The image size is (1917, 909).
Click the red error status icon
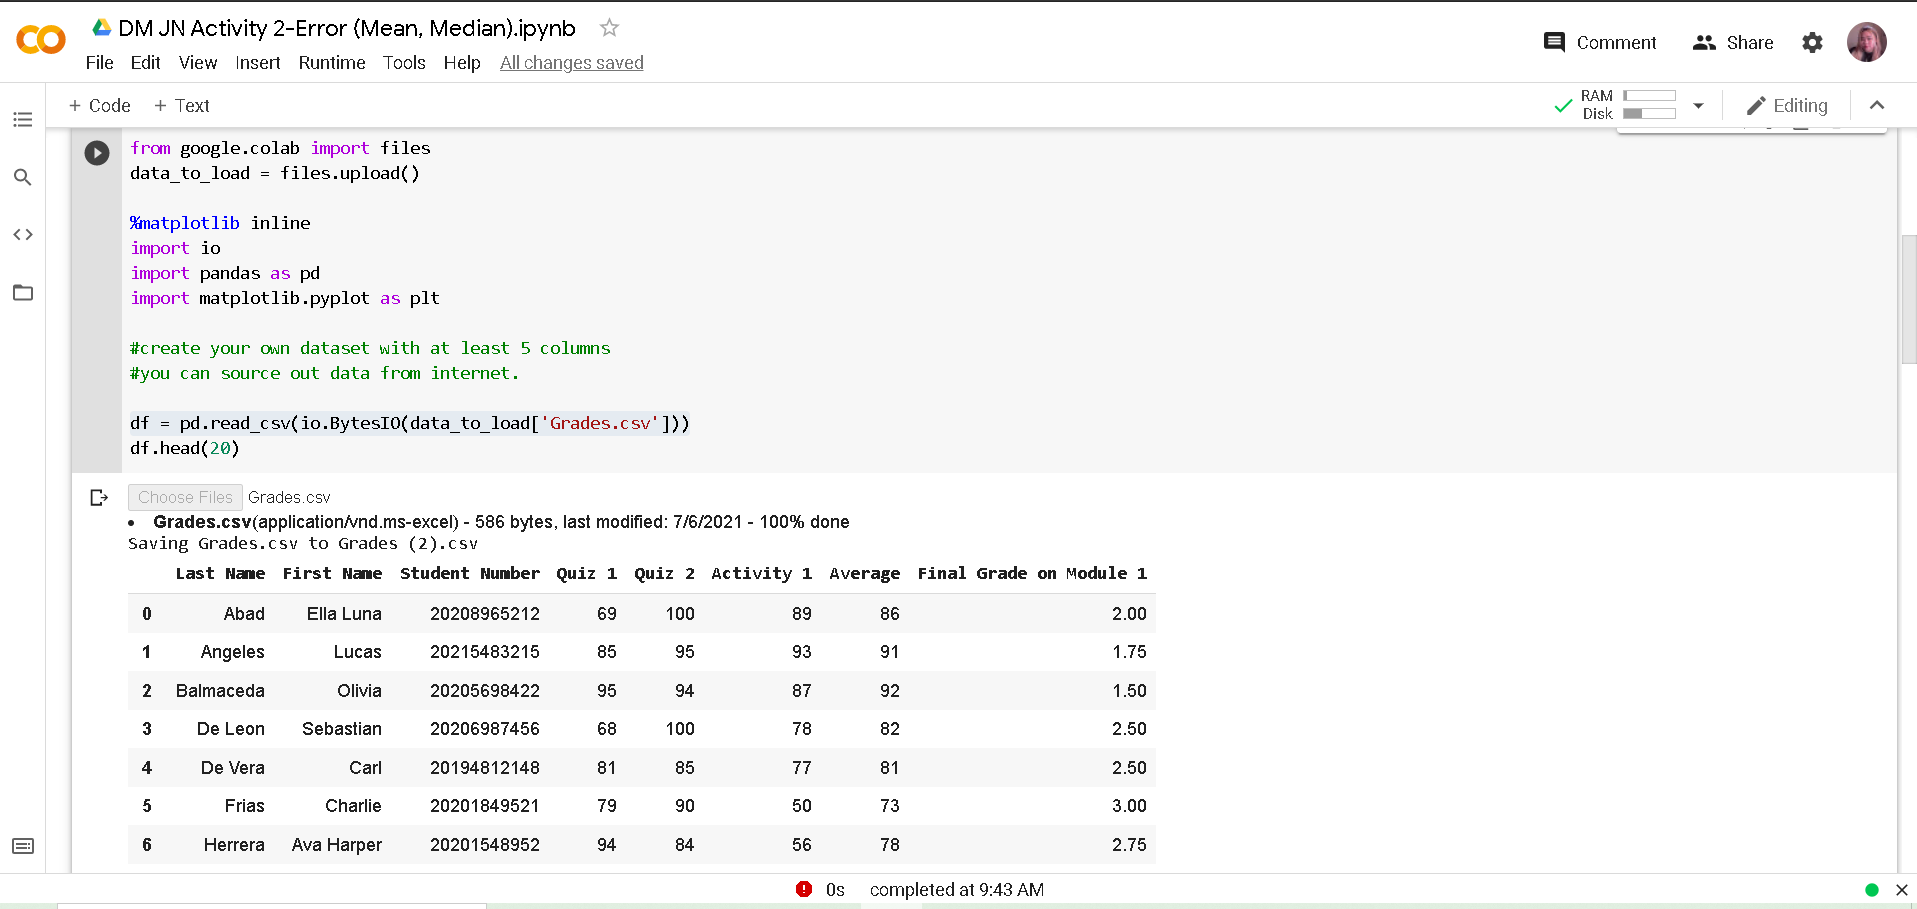pyautogui.click(x=804, y=889)
